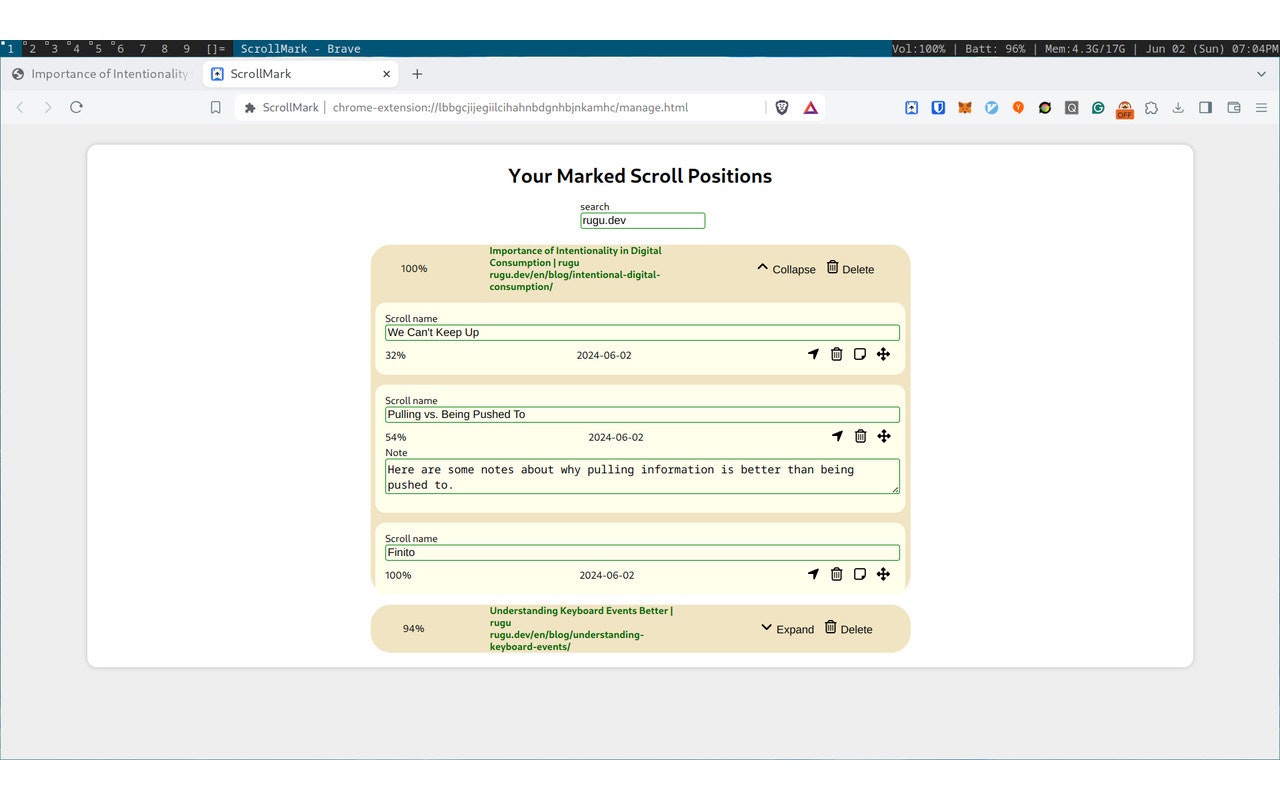The image size is (1280, 800).
Task: Open the orange Y speech-bubble extension
Action: pos(1018,107)
